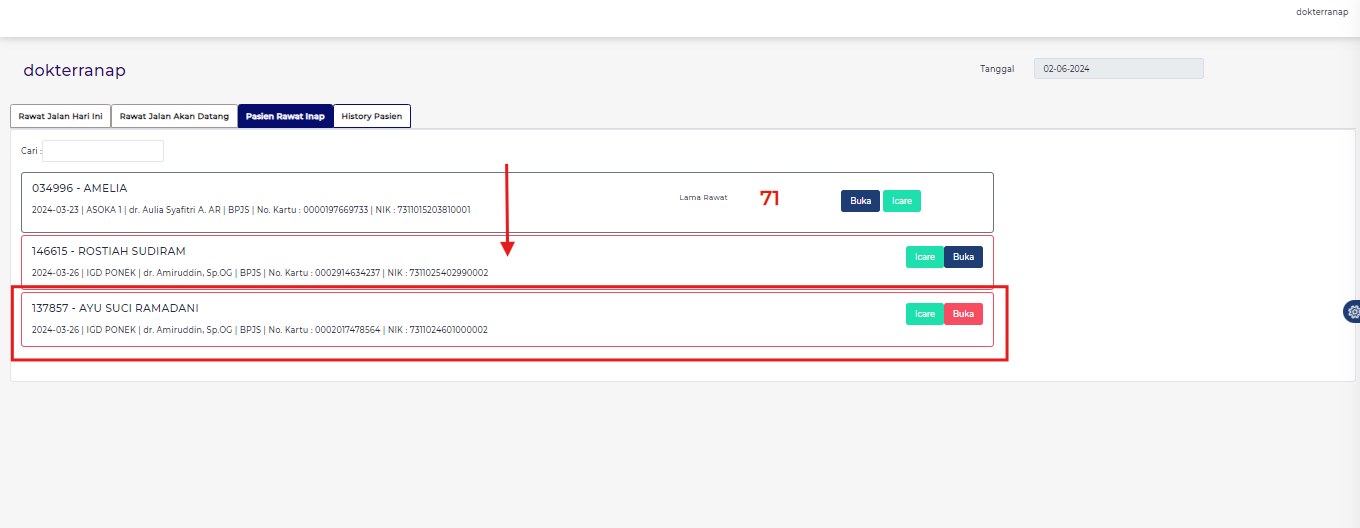Click the dokterranap username at top right
Screen dimensions: 1360x528
click(x=1321, y=12)
